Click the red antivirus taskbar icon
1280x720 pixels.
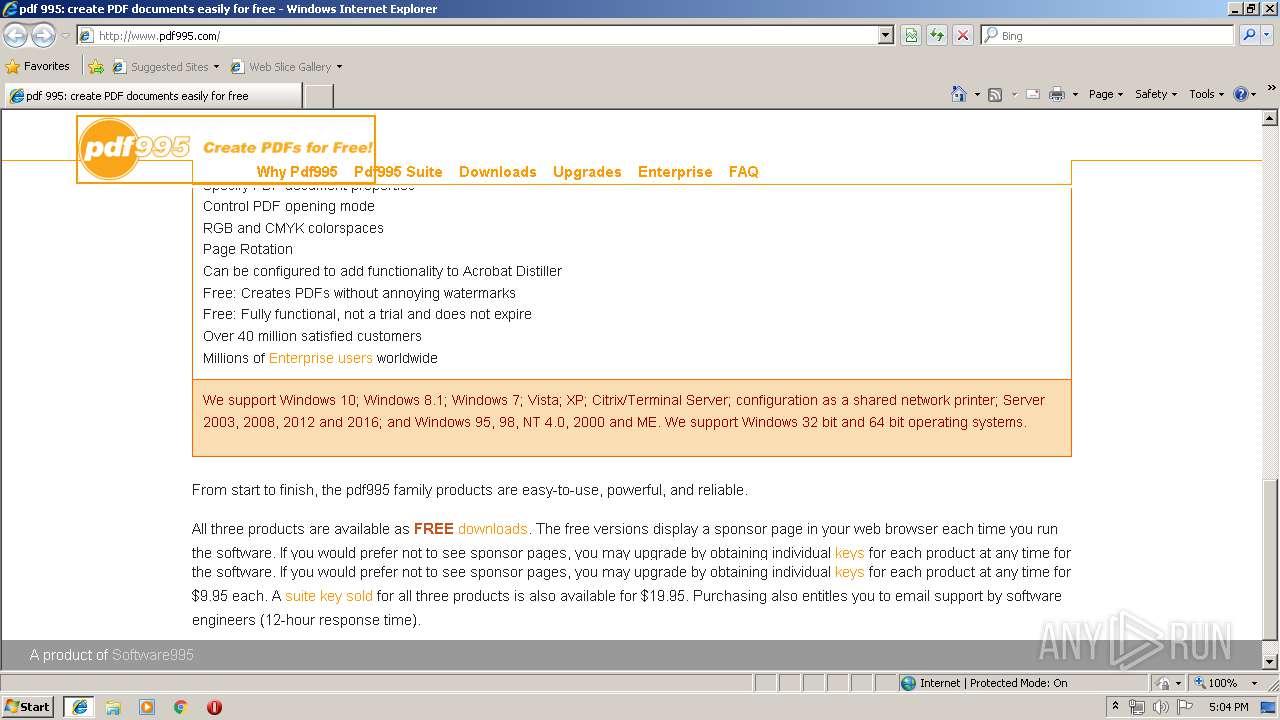tap(214, 707)
